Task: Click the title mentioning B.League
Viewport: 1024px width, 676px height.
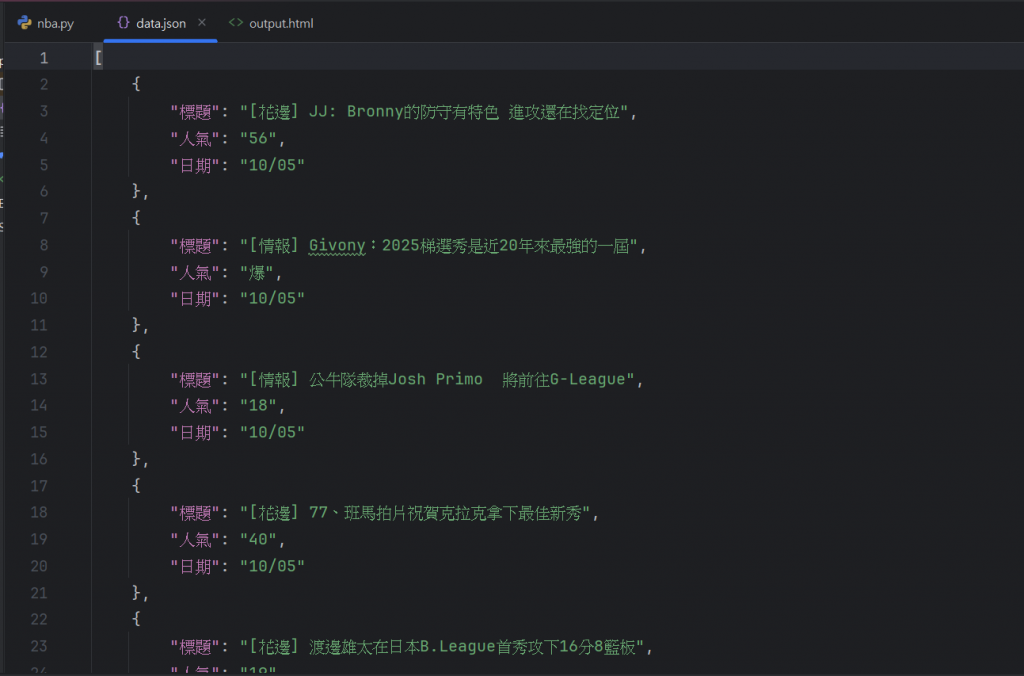Action: click(442, 647)
